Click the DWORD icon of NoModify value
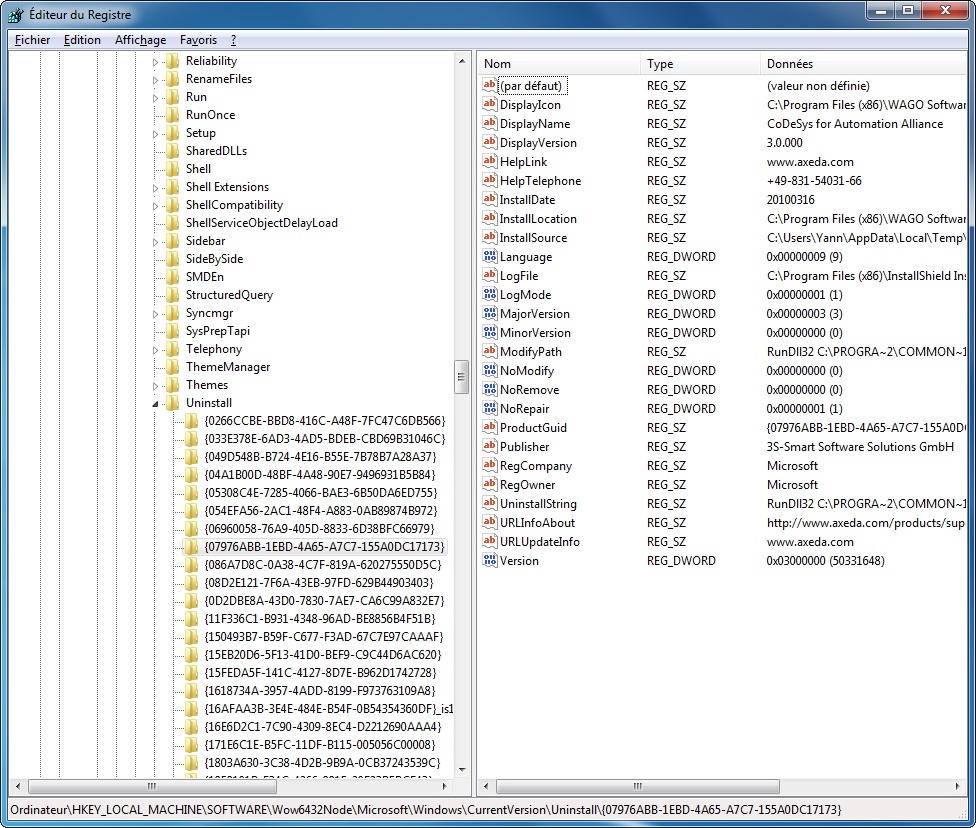 click(490, 370)
